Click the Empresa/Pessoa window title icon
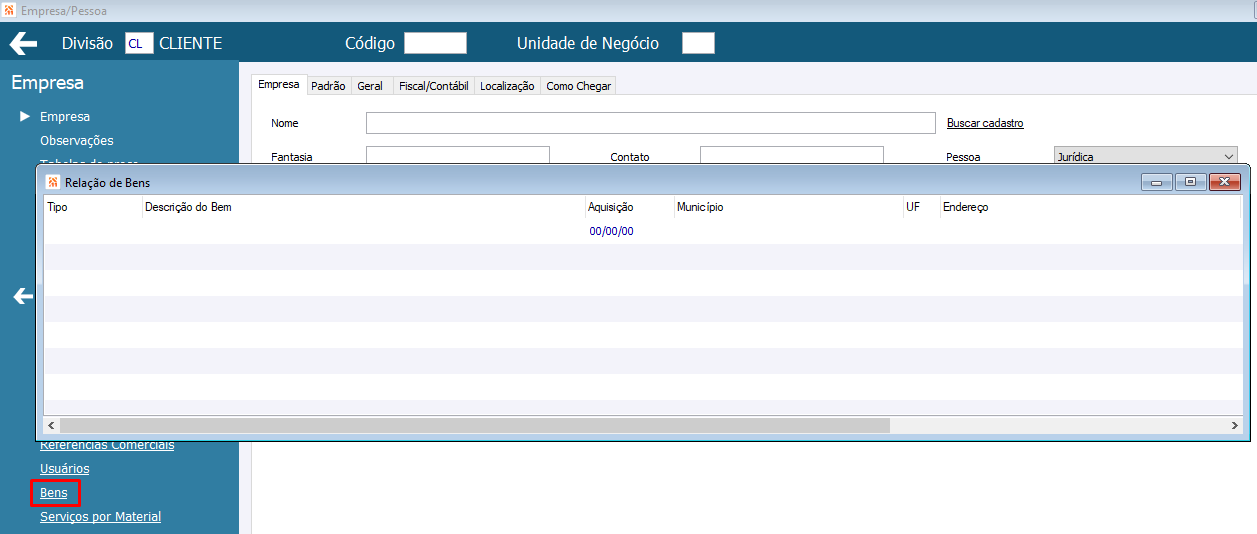 click(9, 10)
